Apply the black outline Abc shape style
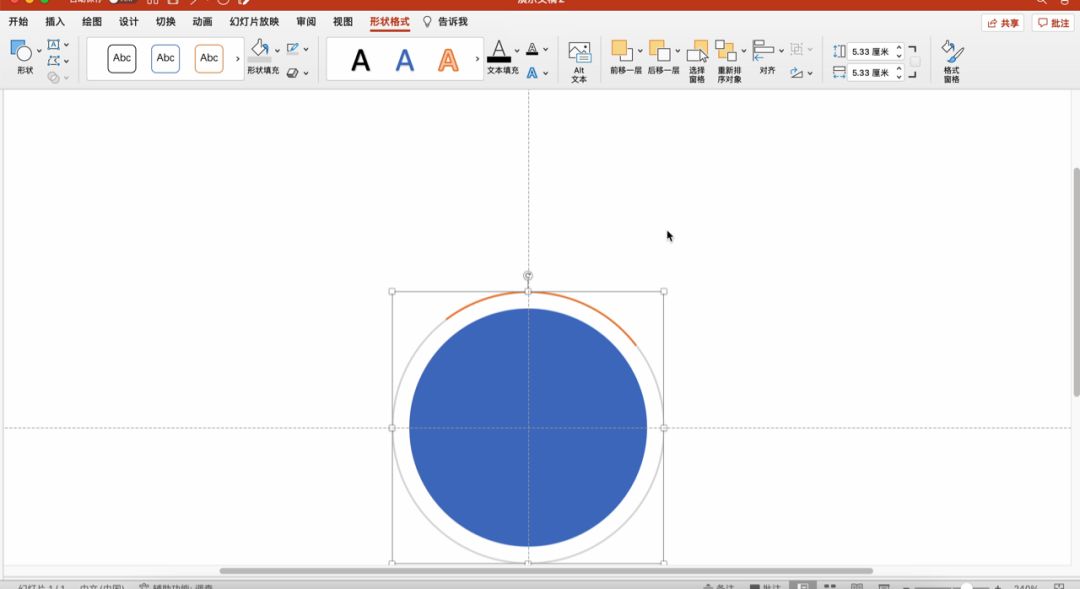This screenshot has height=589, width=1080. (x=122, y=59)
